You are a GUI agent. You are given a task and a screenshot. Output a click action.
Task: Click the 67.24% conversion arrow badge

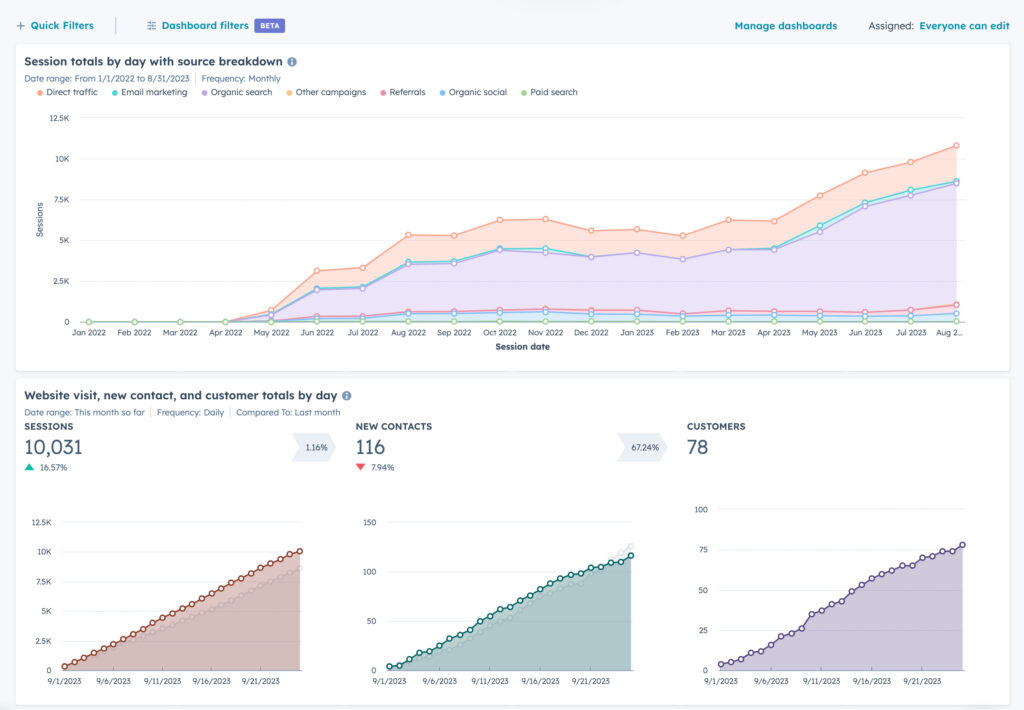645,447
